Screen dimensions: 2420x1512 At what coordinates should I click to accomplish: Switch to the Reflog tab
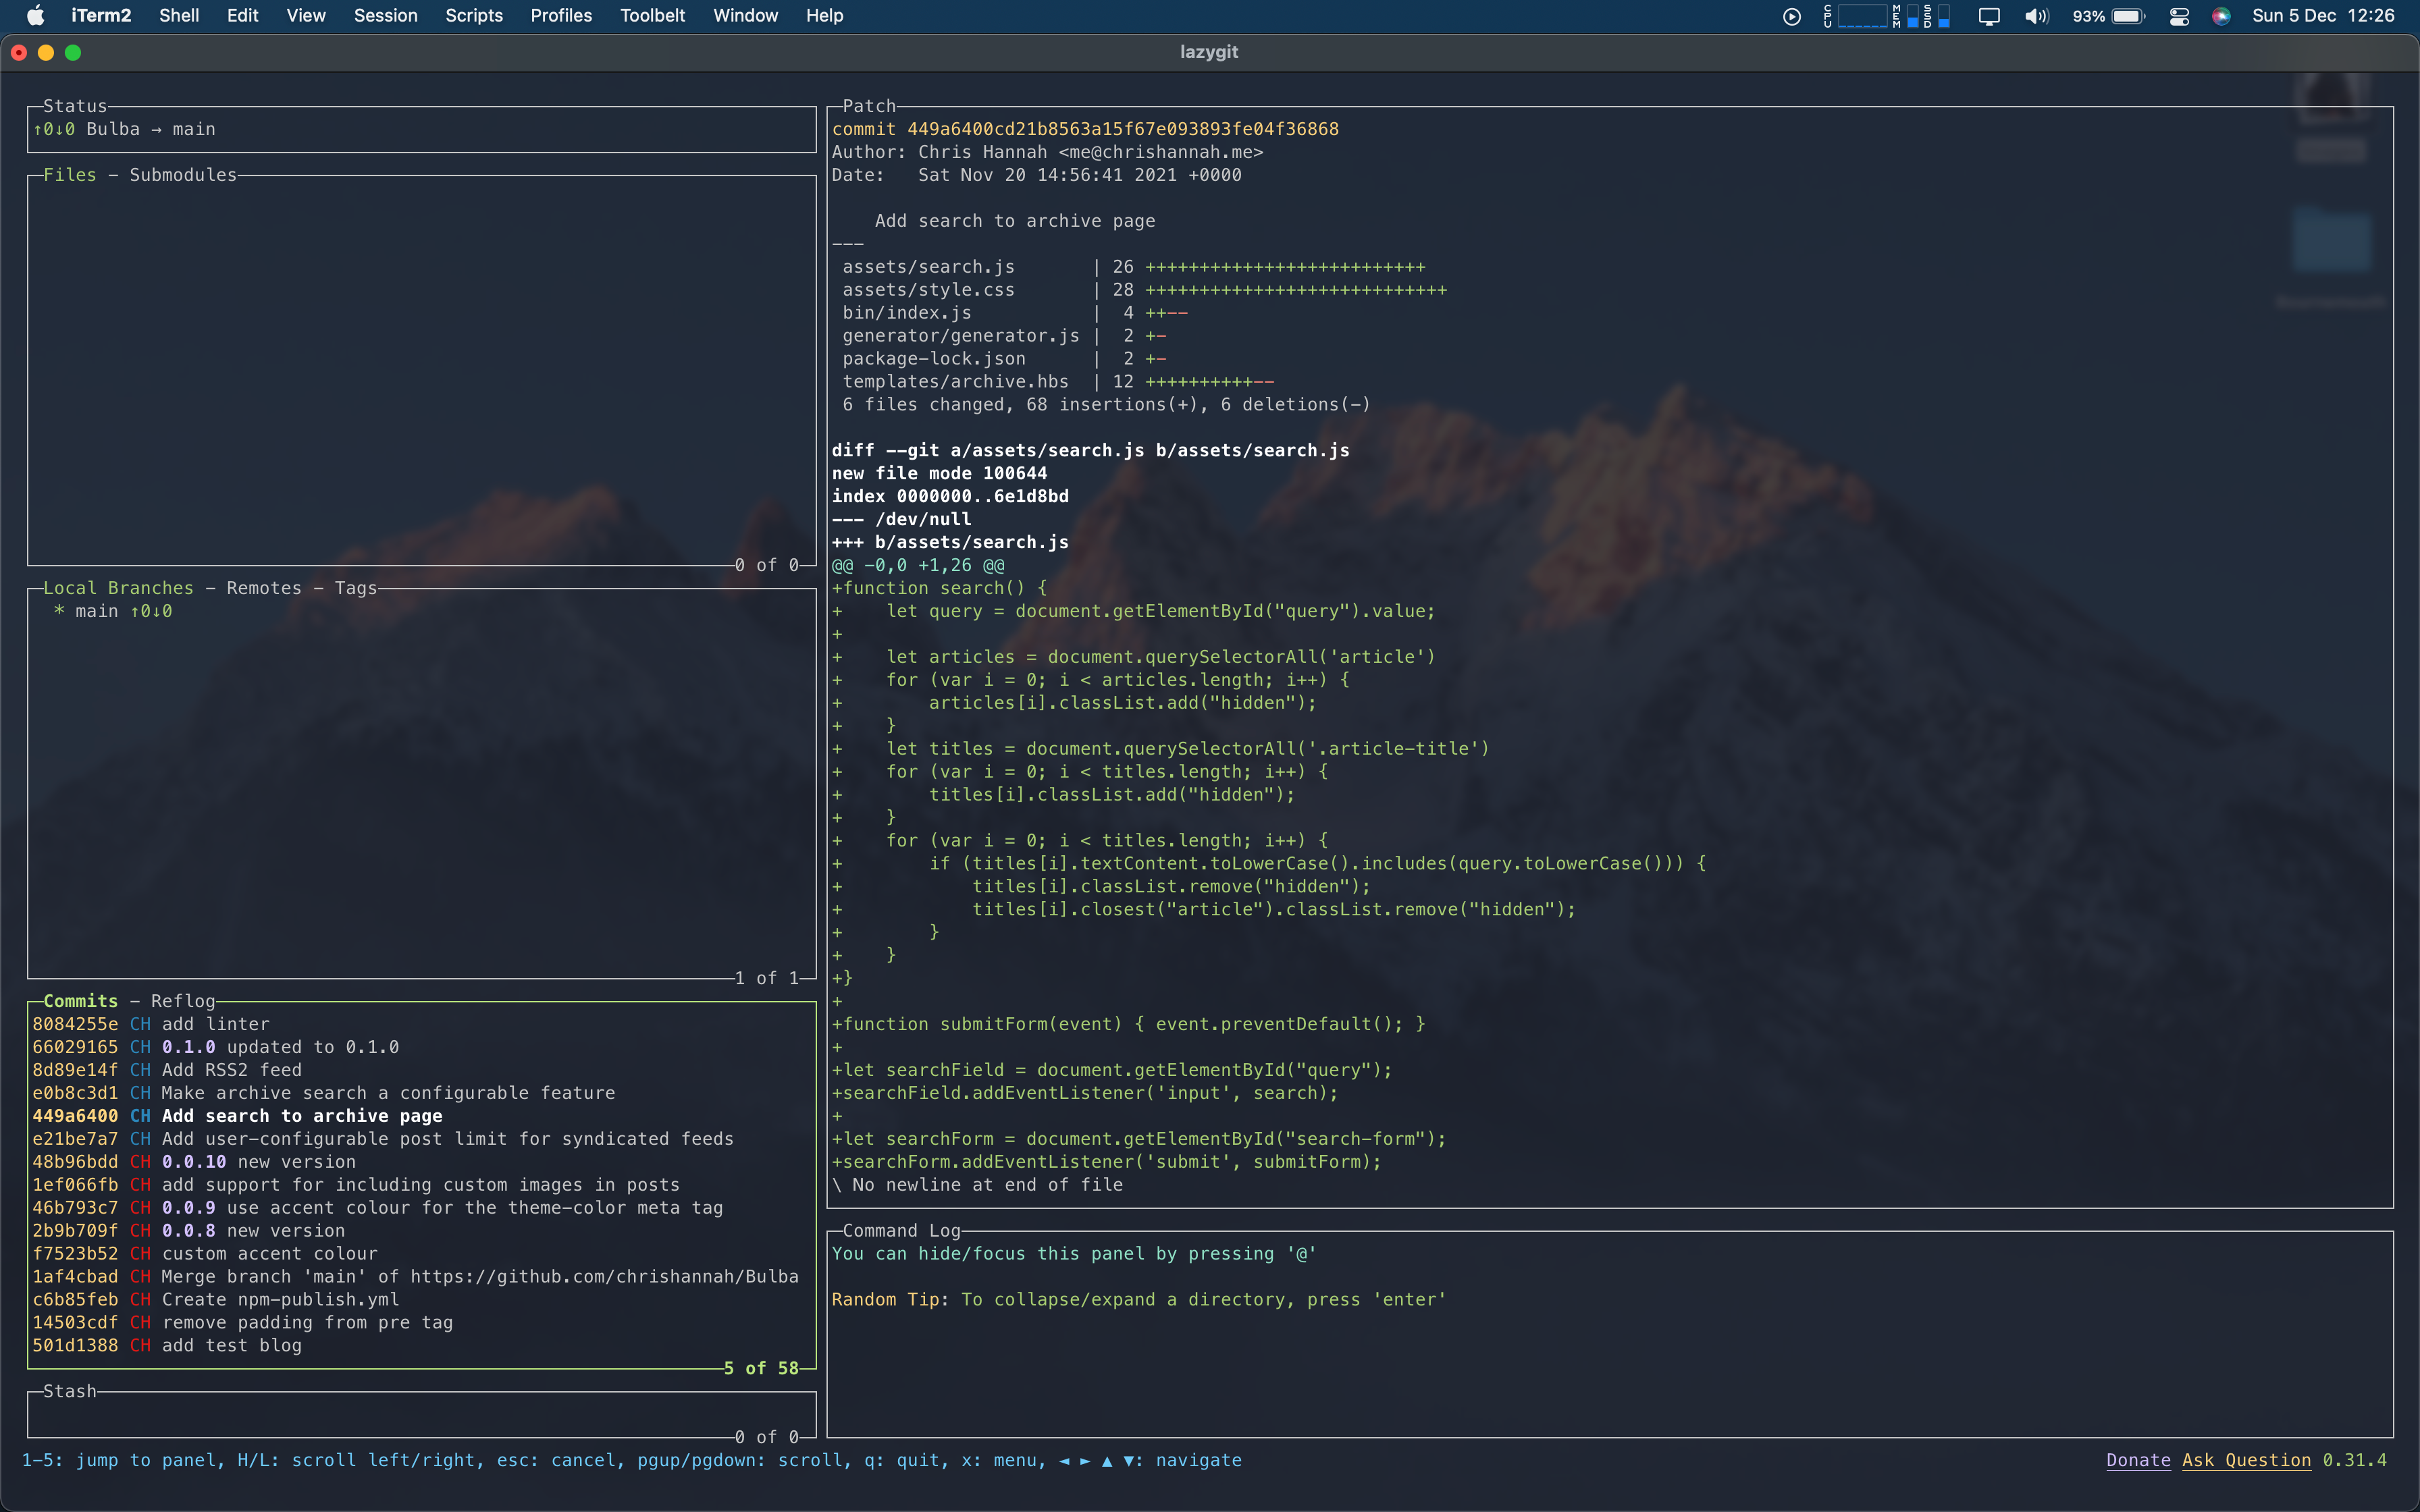[x=183, y=1001]
